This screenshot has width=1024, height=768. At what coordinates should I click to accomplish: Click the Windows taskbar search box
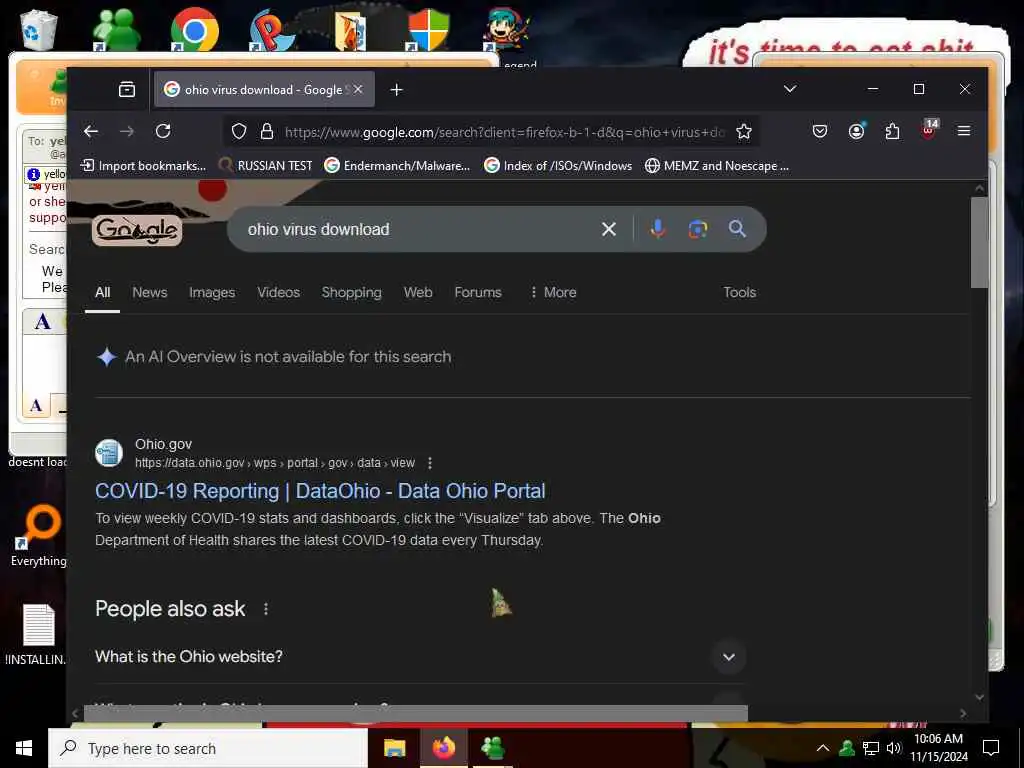(x=208, y=748)
